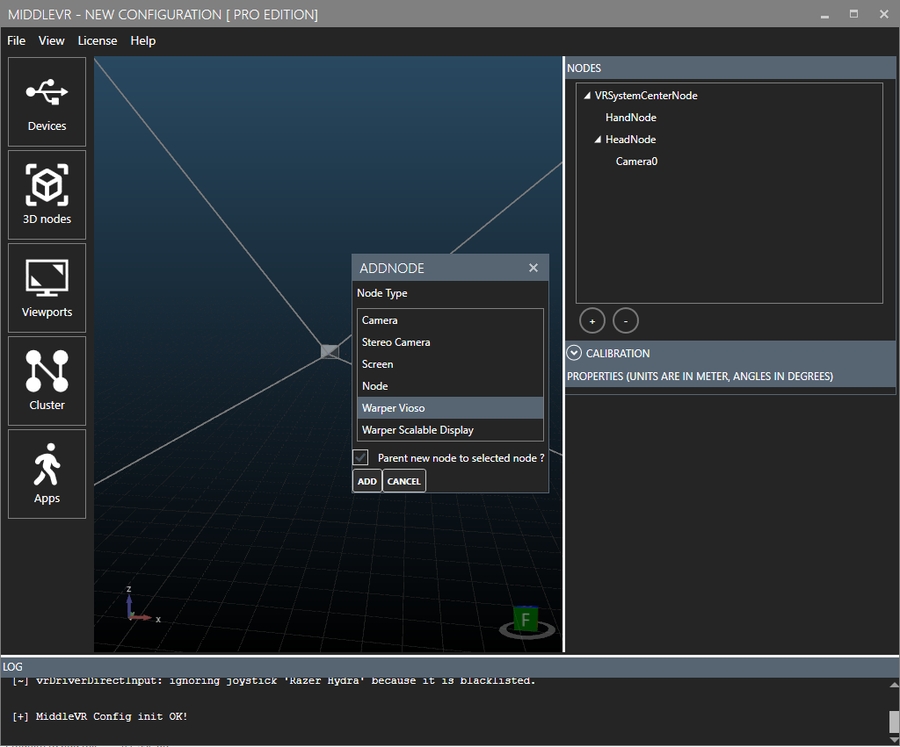
Task: Collapse the HeadNode tree branch
Action: tap(598, 140)
